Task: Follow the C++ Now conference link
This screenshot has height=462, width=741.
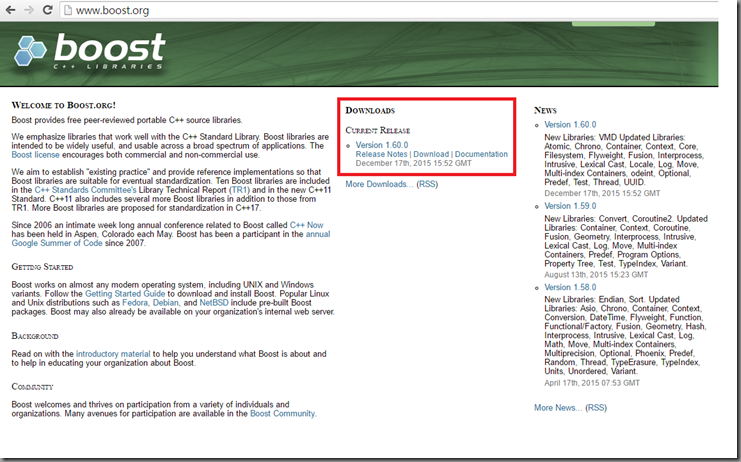Action: pos(307,225)
